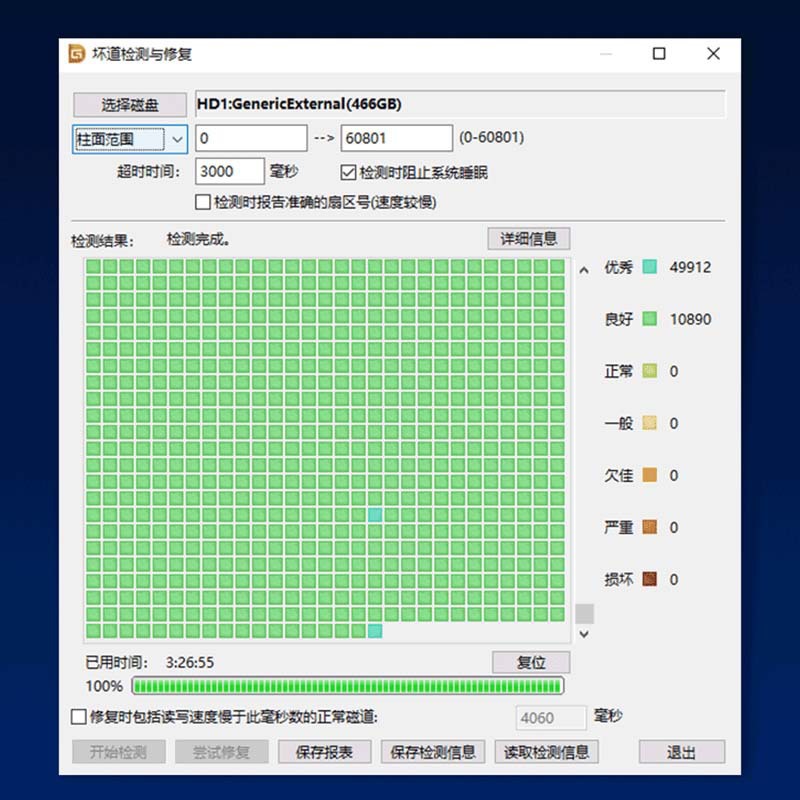Click the 损坏 brown legend swatch
This screenshot has height=800, width=800.
click(x=651, y=579)
